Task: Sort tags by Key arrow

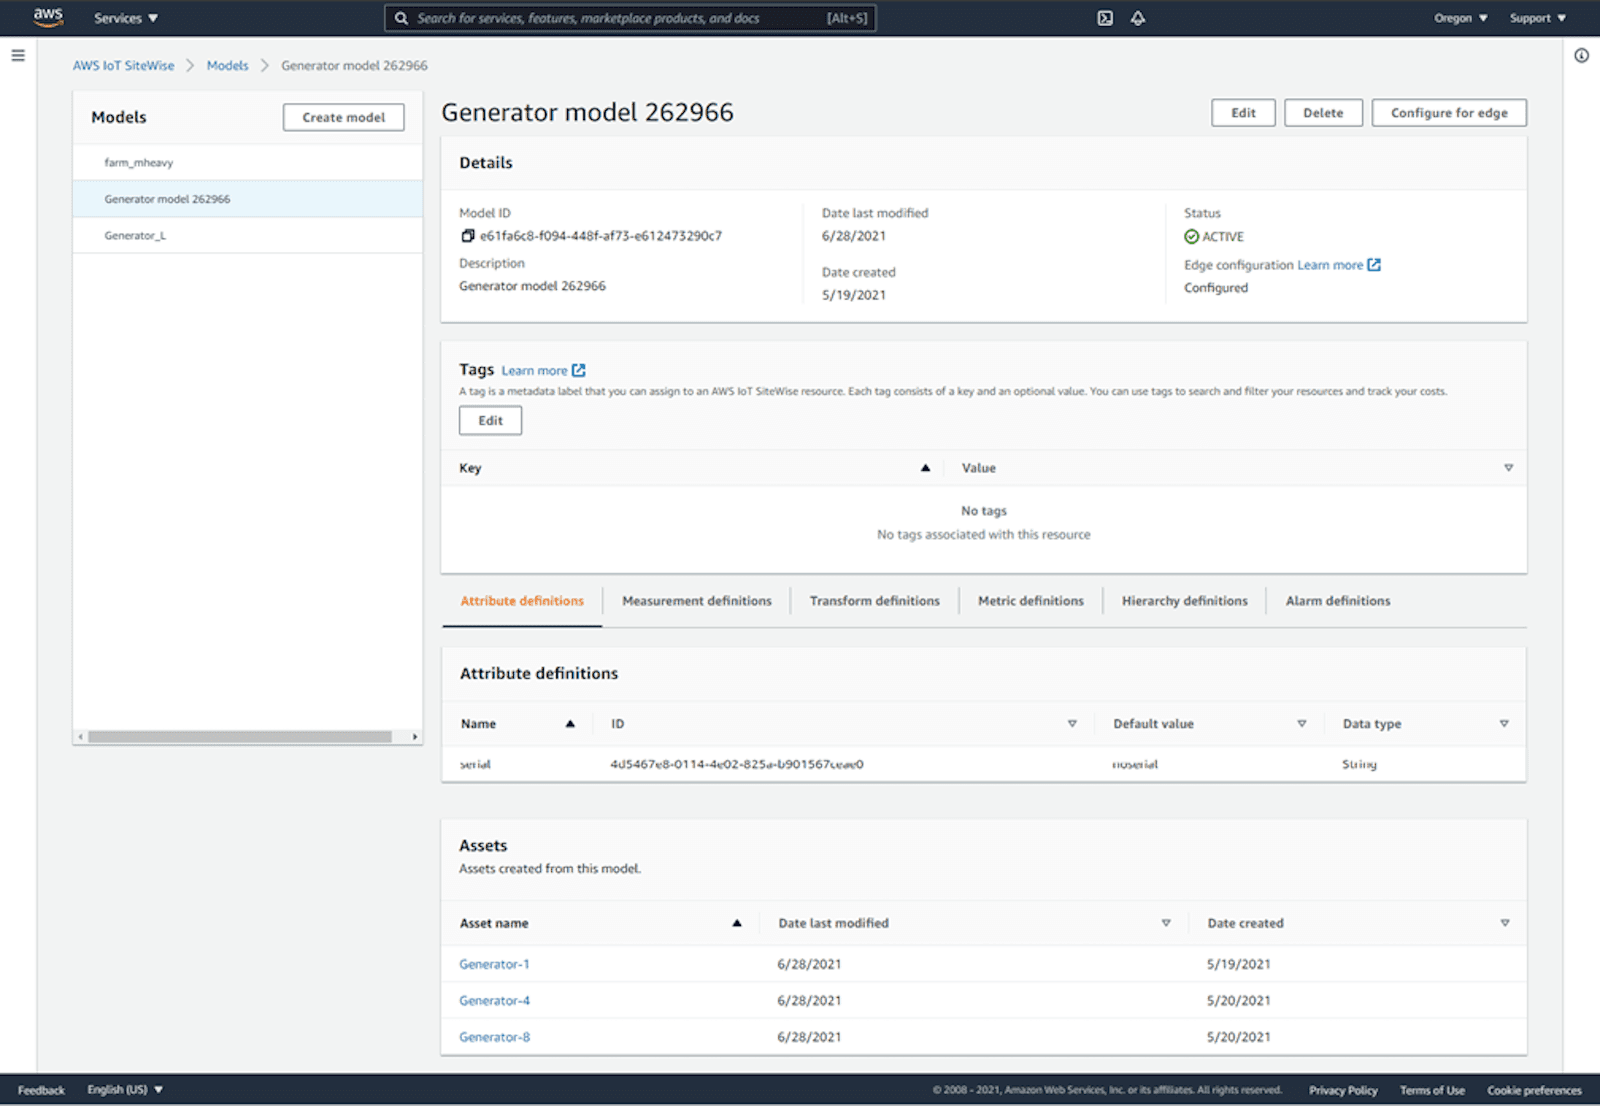Action: (x=925, y=468)
